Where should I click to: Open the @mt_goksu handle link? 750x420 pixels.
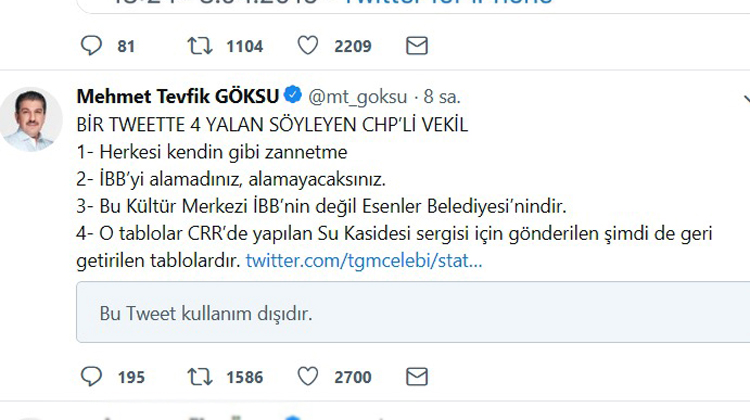point(358,97)
